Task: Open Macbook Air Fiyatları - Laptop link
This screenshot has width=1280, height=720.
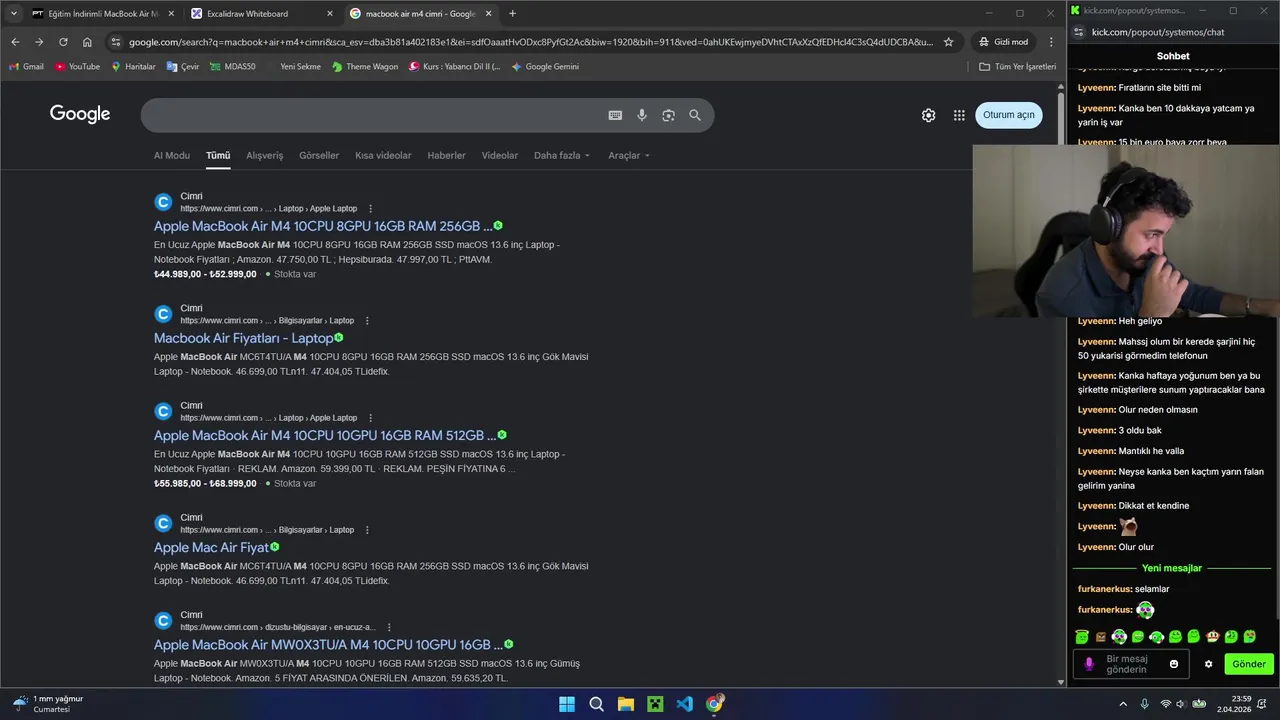Action: pyautogui.click(x=243, y=338)
